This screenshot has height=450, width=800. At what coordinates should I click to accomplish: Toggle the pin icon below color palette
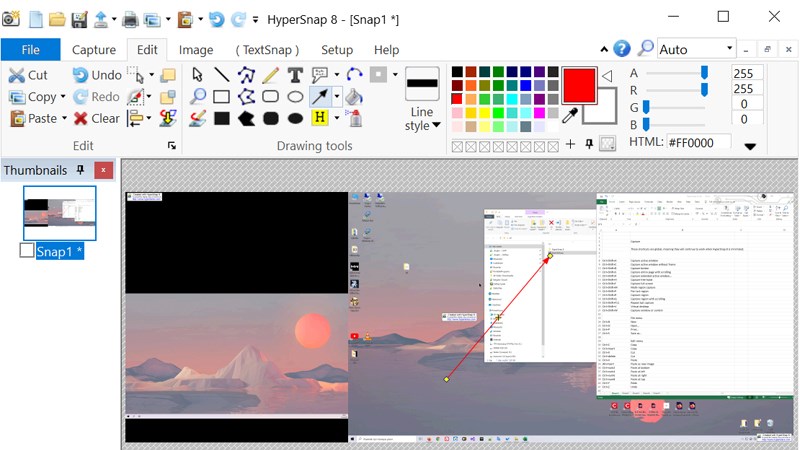click(589, 145)
